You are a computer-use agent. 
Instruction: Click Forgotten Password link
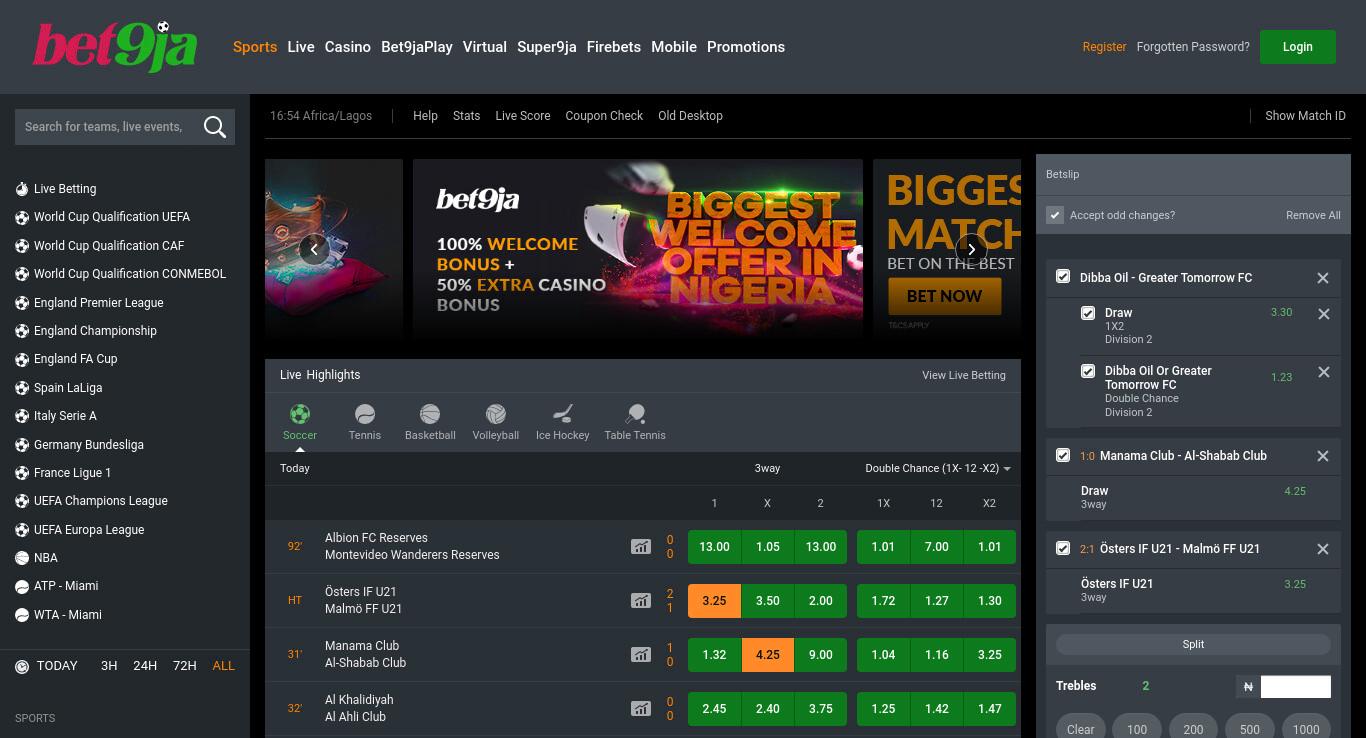tap(1193, 47)
